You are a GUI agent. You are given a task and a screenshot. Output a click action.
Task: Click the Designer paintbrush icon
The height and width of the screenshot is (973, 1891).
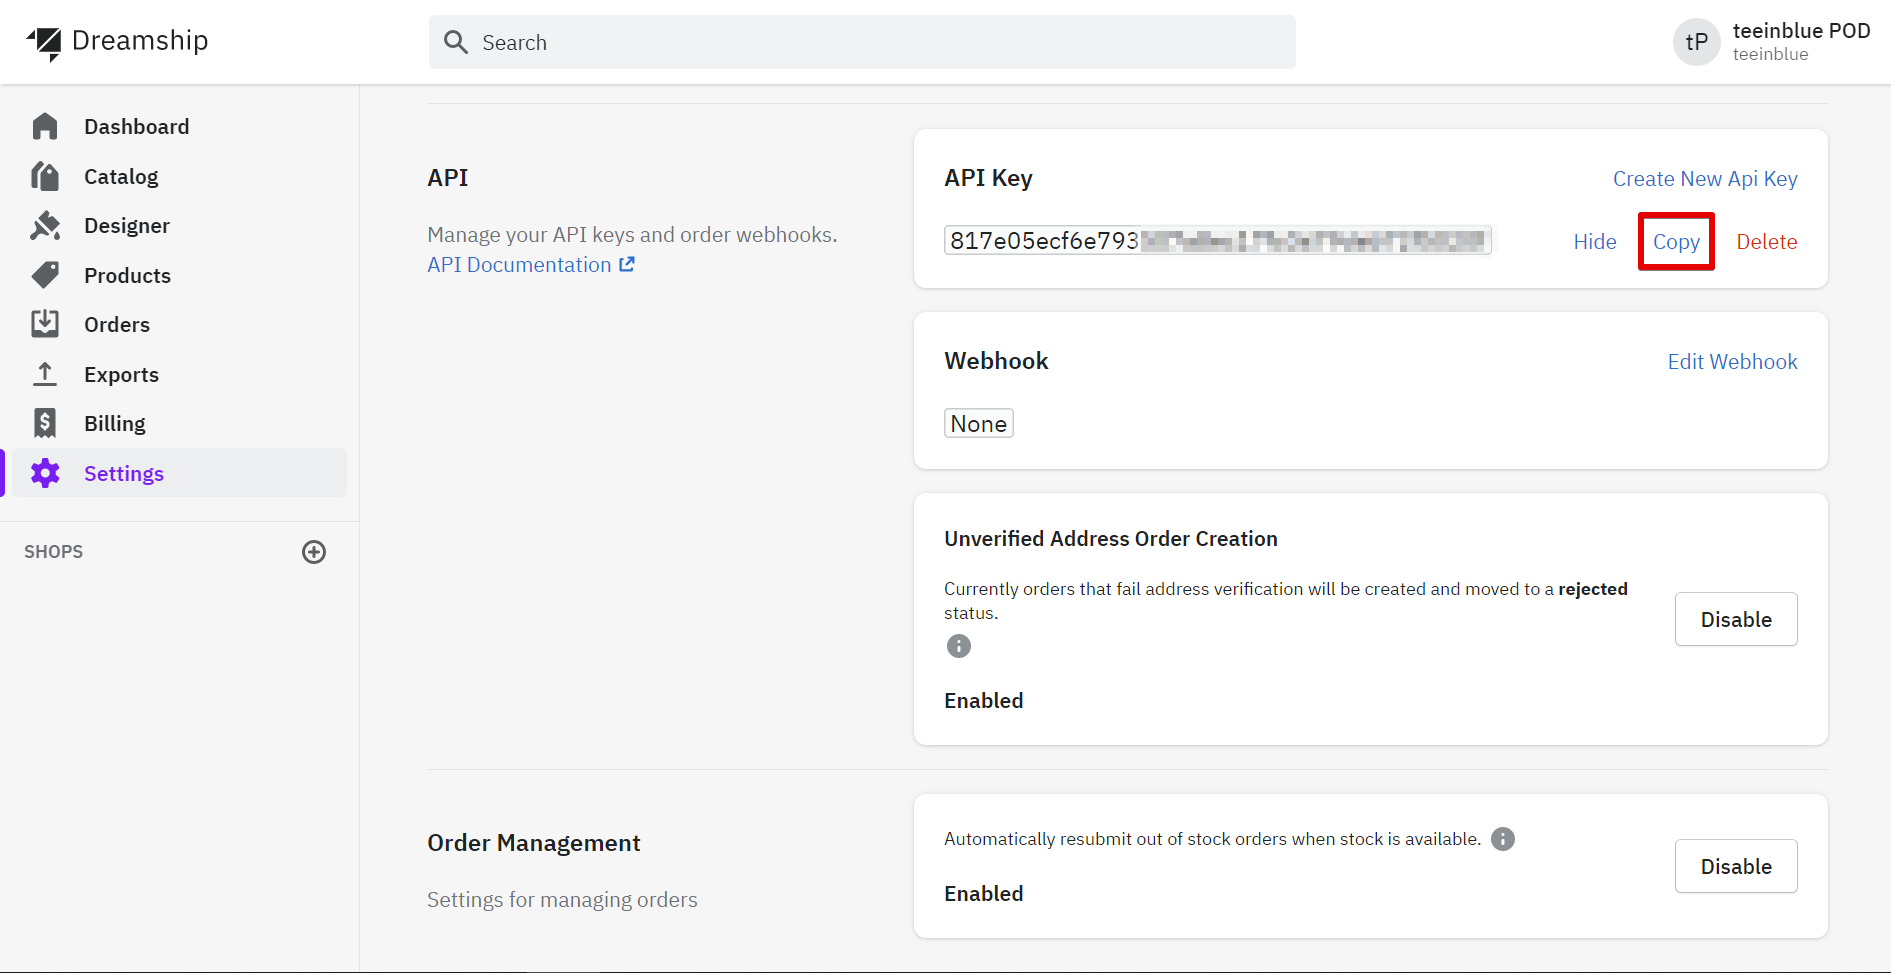tap(45, 226)
